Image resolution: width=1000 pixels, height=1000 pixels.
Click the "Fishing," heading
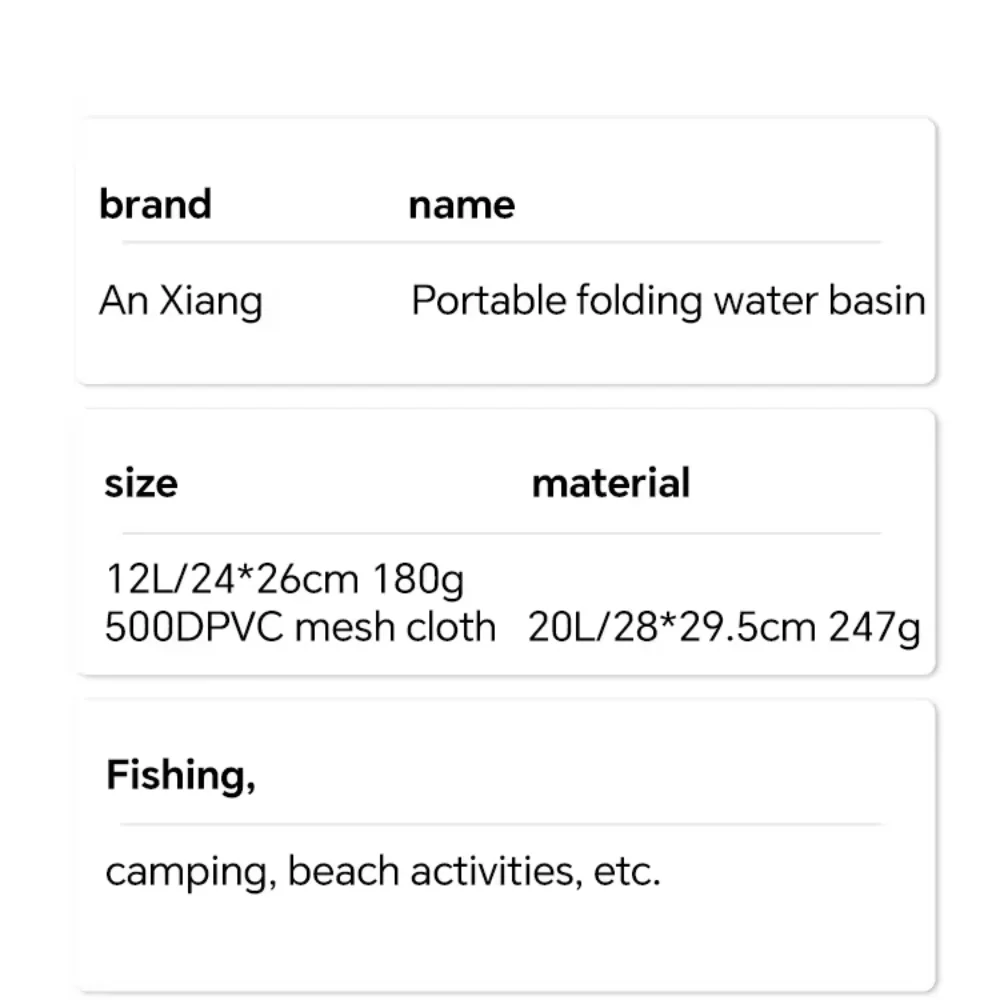(x=181, y=776)
